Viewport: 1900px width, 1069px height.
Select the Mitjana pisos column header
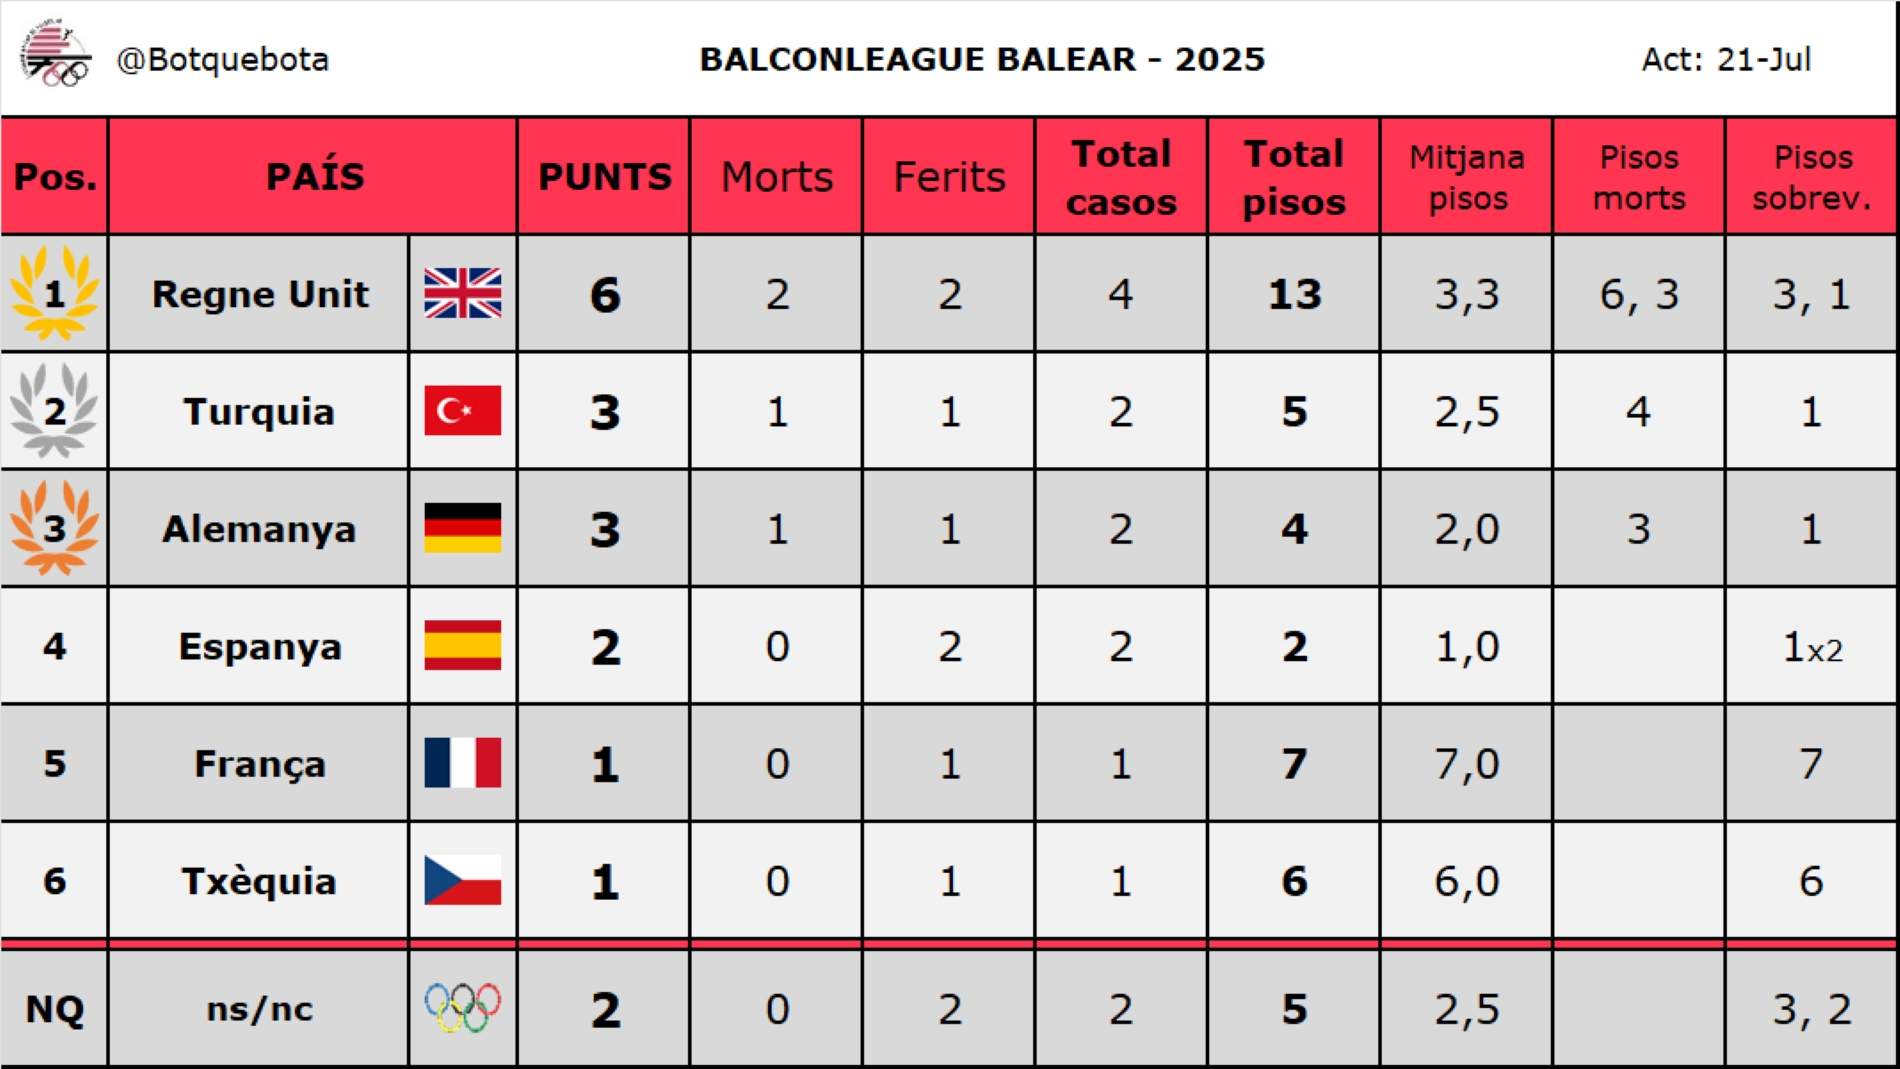pos(1467,177)
